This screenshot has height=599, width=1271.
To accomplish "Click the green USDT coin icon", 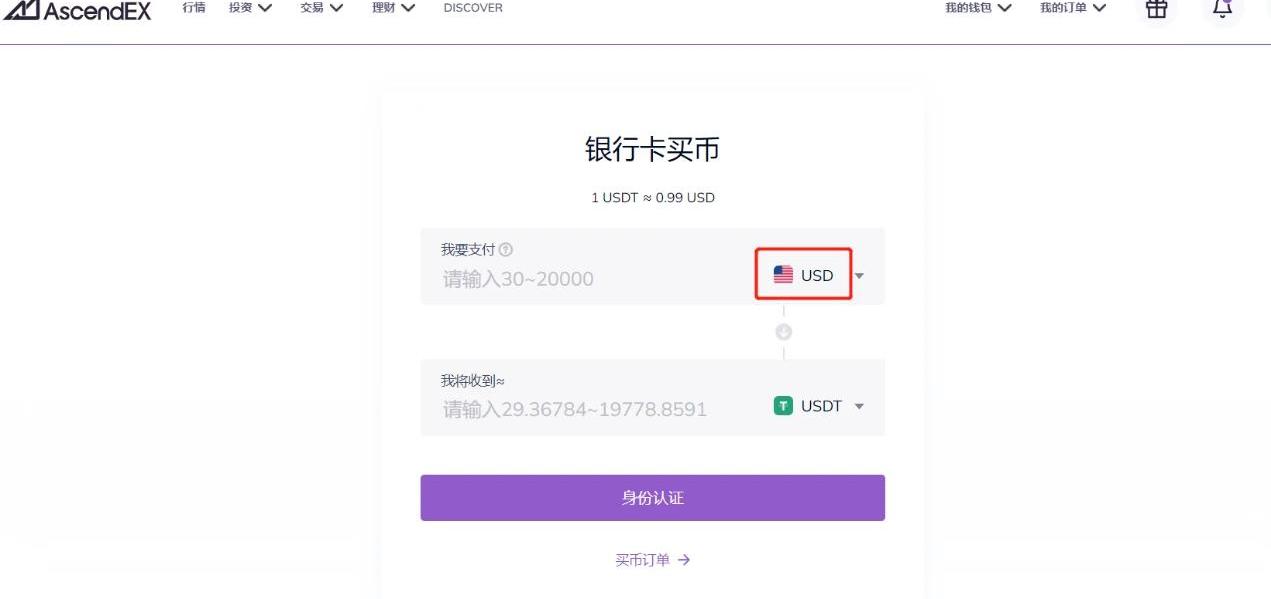I will 783,406.
